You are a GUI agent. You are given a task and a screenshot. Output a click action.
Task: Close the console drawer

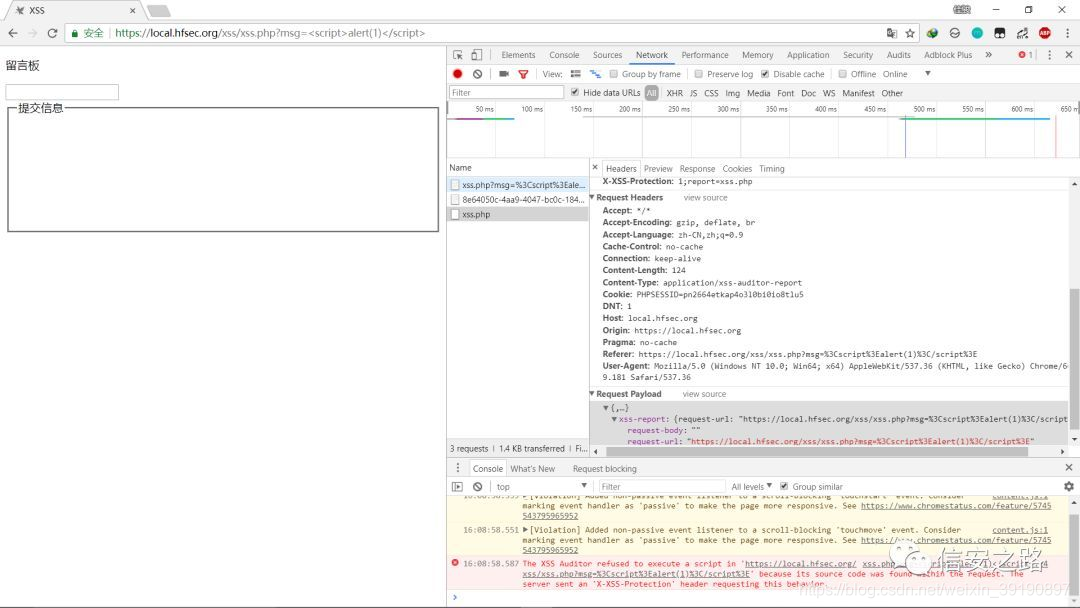click(1069, 468)
